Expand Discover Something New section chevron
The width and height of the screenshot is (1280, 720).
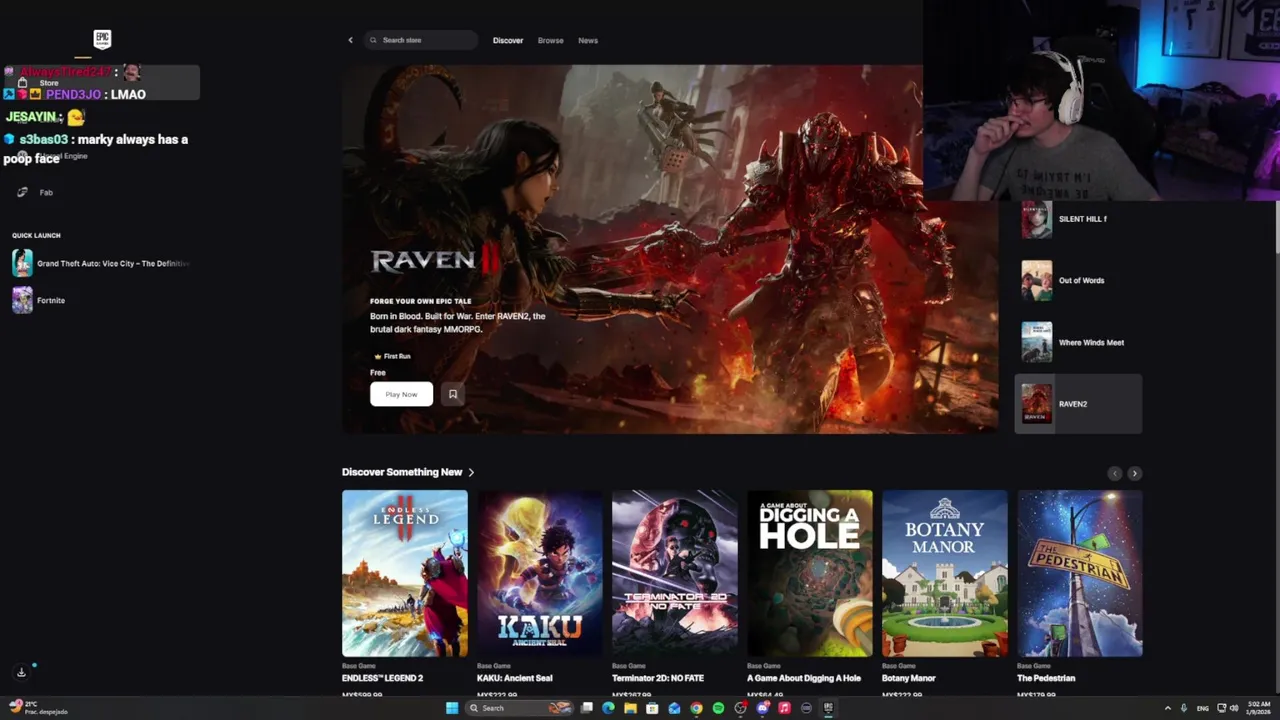471,472
